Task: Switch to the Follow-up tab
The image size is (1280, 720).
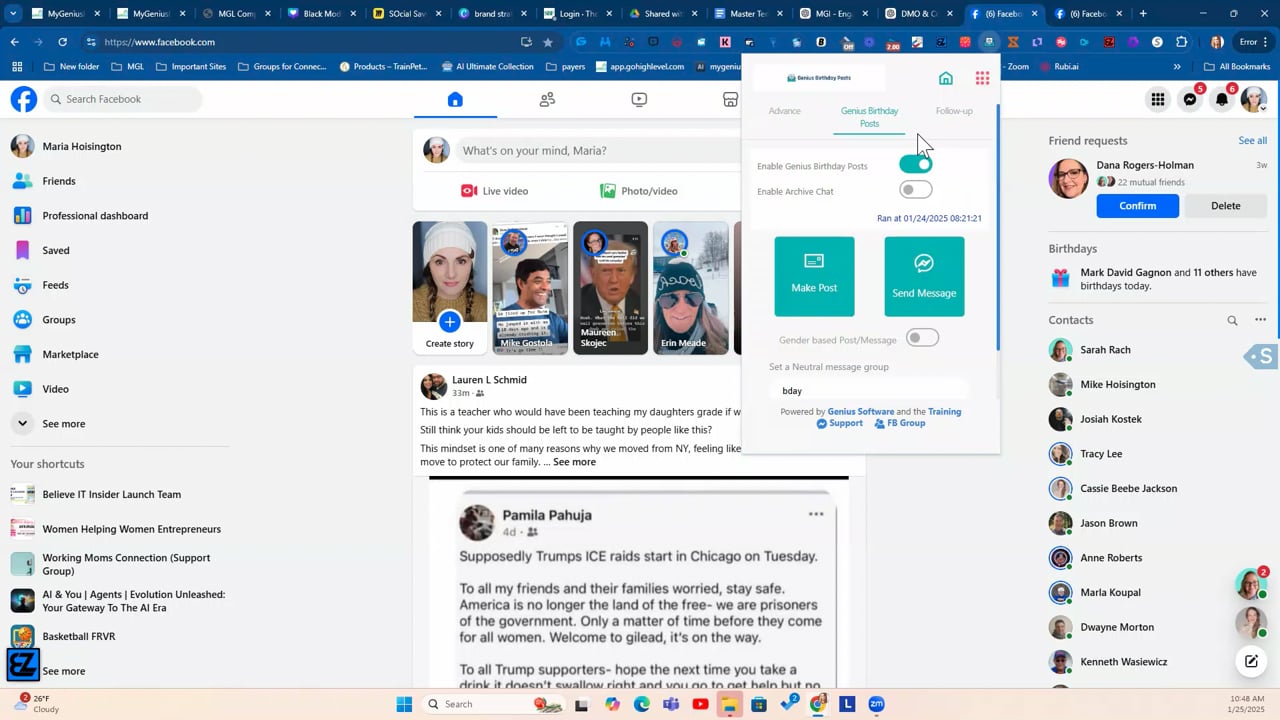Action: point(953,111)
